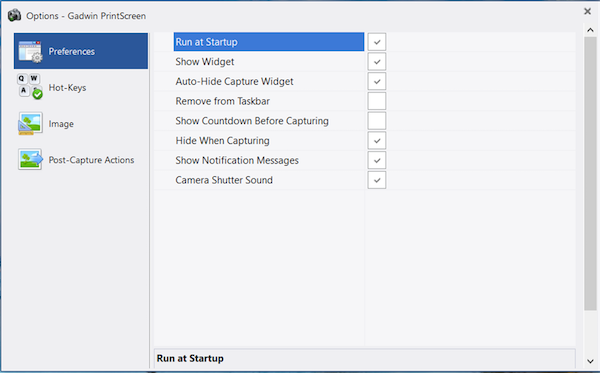The height and width of the screenshot is (373, 600).
Task: Toggle the Show Widget checkbox
Action: tap(377, 62)
